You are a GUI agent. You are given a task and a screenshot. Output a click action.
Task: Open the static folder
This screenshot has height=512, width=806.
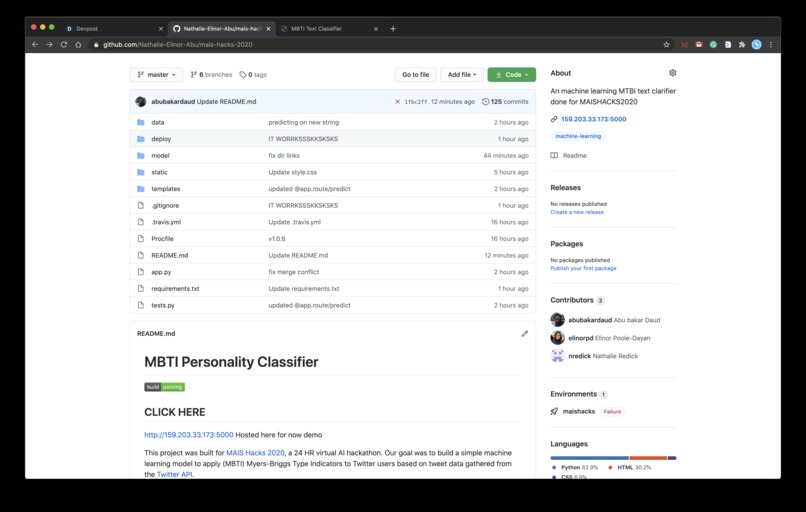(x=159, y=172)
